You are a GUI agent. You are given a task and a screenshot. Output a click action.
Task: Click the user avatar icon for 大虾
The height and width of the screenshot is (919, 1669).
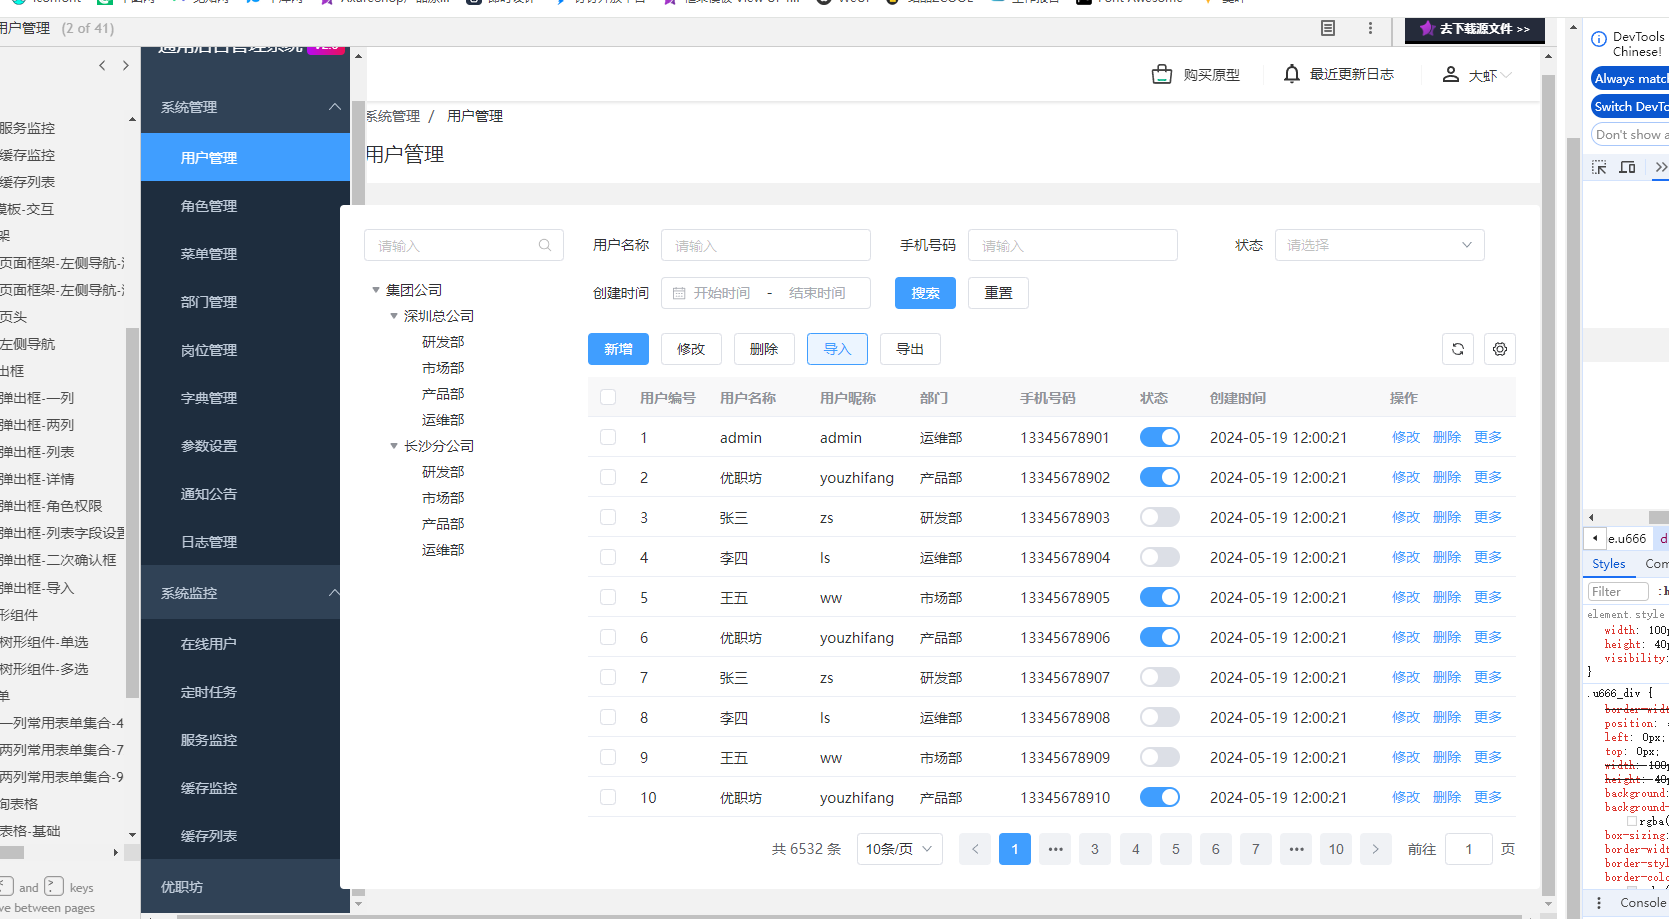[x=1450, y=75]
